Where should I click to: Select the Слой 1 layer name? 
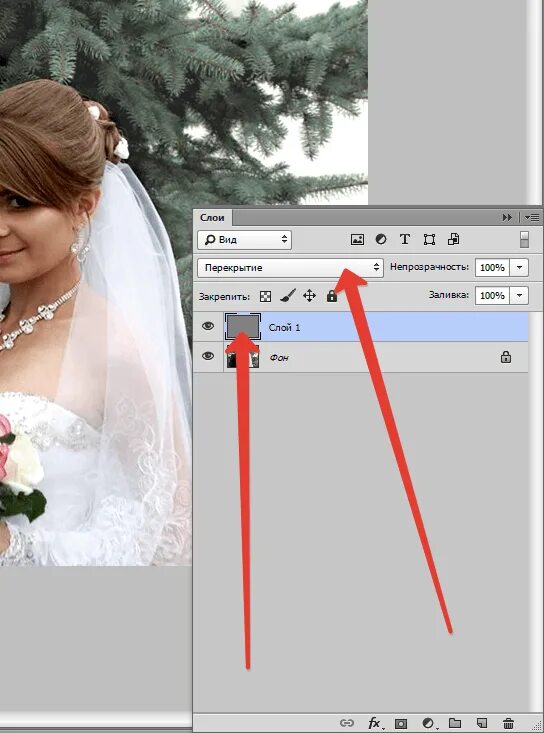tap(284, 327)
